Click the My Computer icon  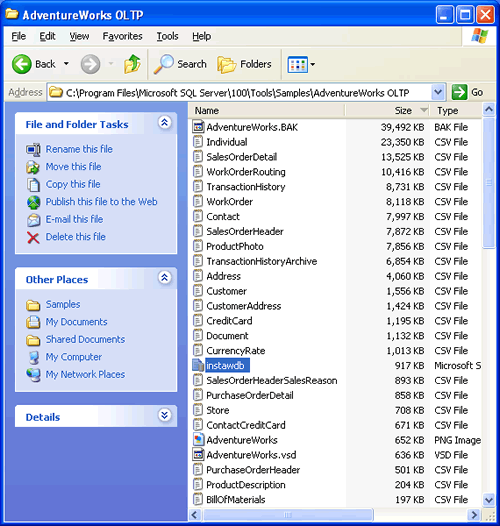tap(33, 358)
